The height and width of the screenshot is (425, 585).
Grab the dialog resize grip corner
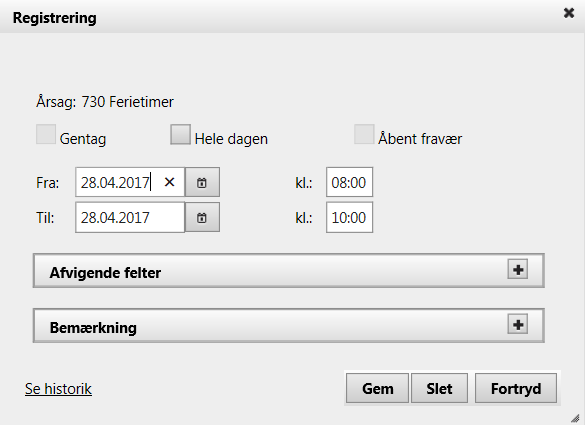pyautogui.click(x=576, y=418)
